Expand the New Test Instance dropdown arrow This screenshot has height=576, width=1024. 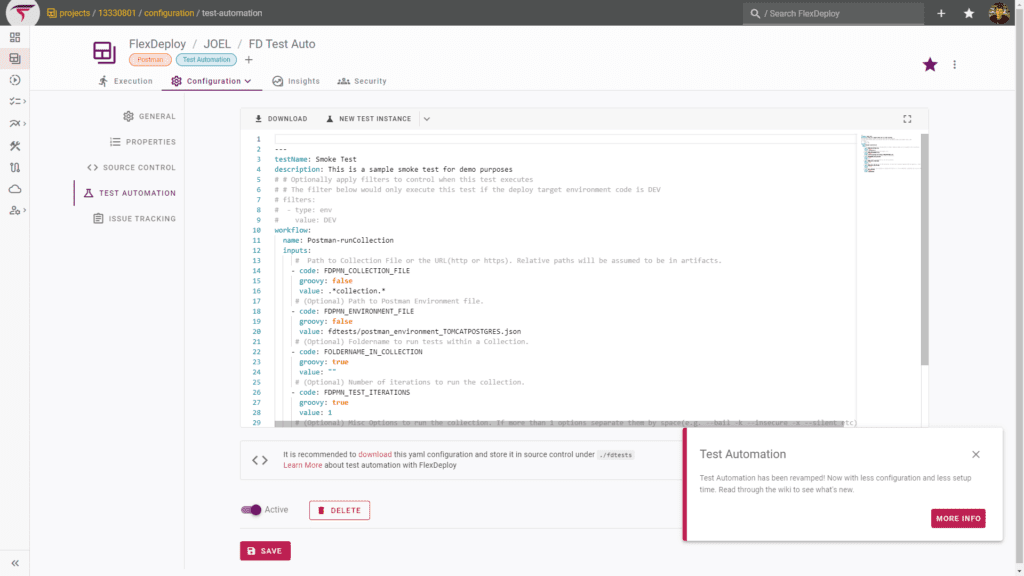pyautogui.click(x=426, y=119)
